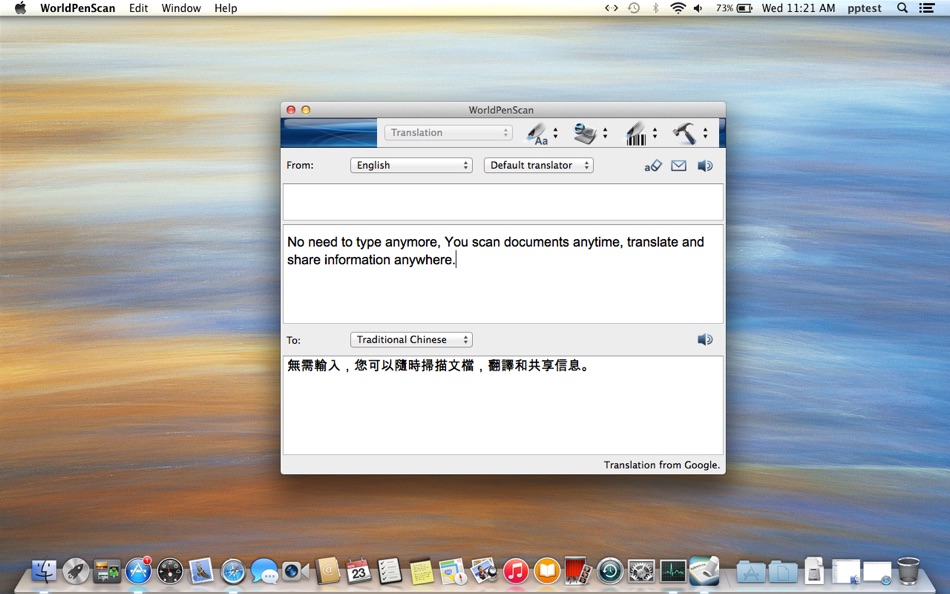Open the Translation mode dropdown

(448, 132)
